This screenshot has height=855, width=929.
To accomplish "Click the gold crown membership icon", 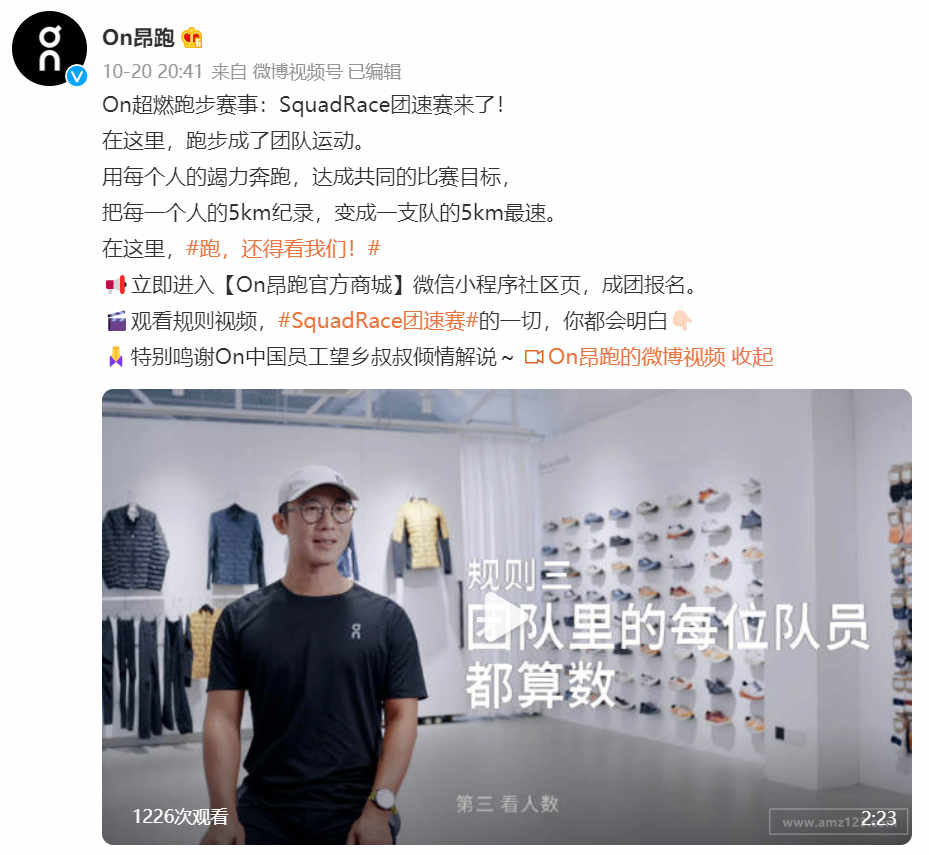I will 192,38.
